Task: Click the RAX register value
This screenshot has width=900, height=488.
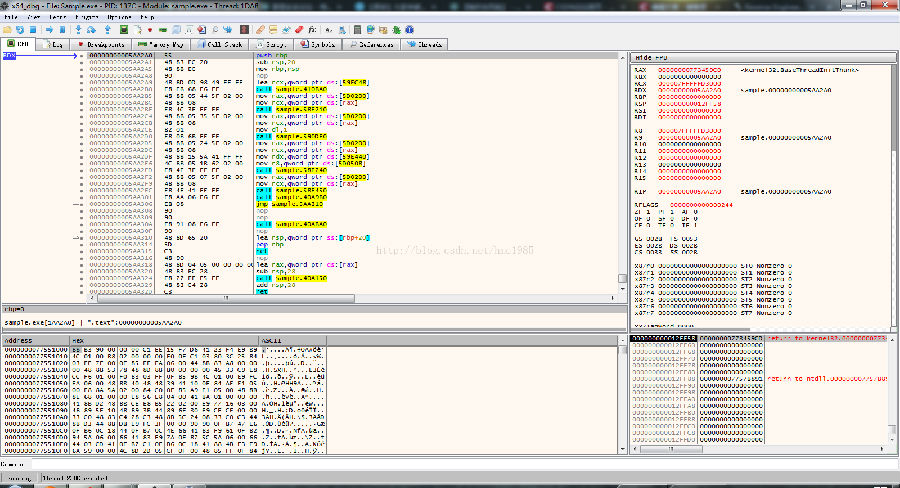Action: click(689, 70)
